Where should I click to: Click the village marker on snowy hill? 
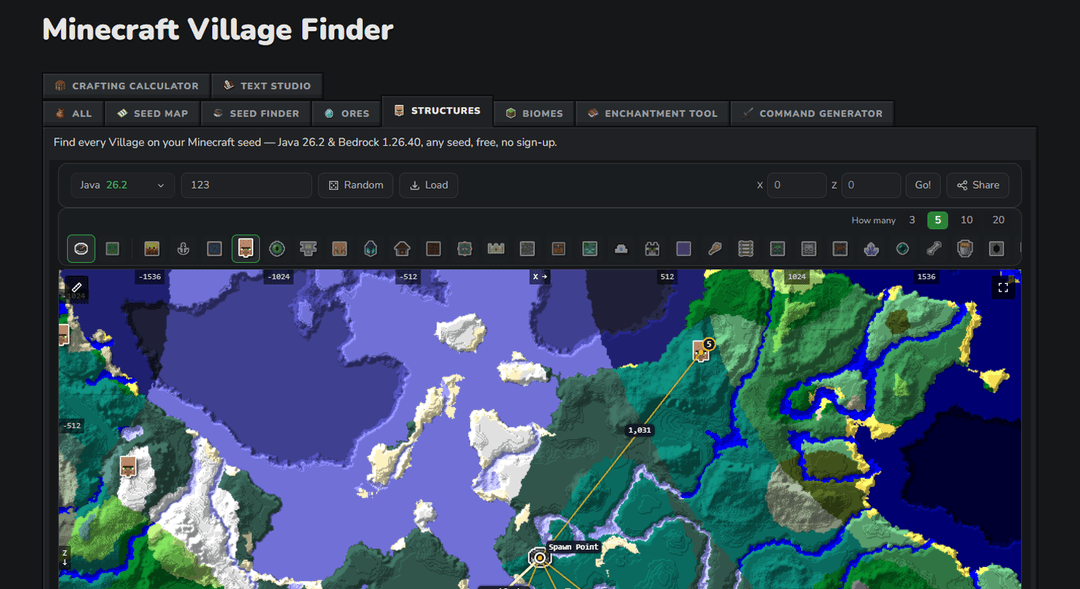(128, 466)
